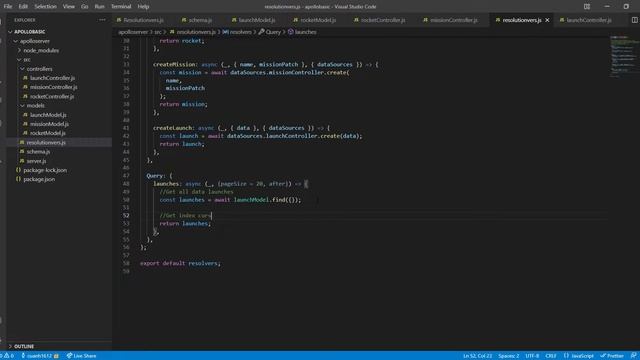640x360 pixels.
Task: Open launchController.js in the Explorer tree
Action: pyautogui.click(x=52, y=78)
